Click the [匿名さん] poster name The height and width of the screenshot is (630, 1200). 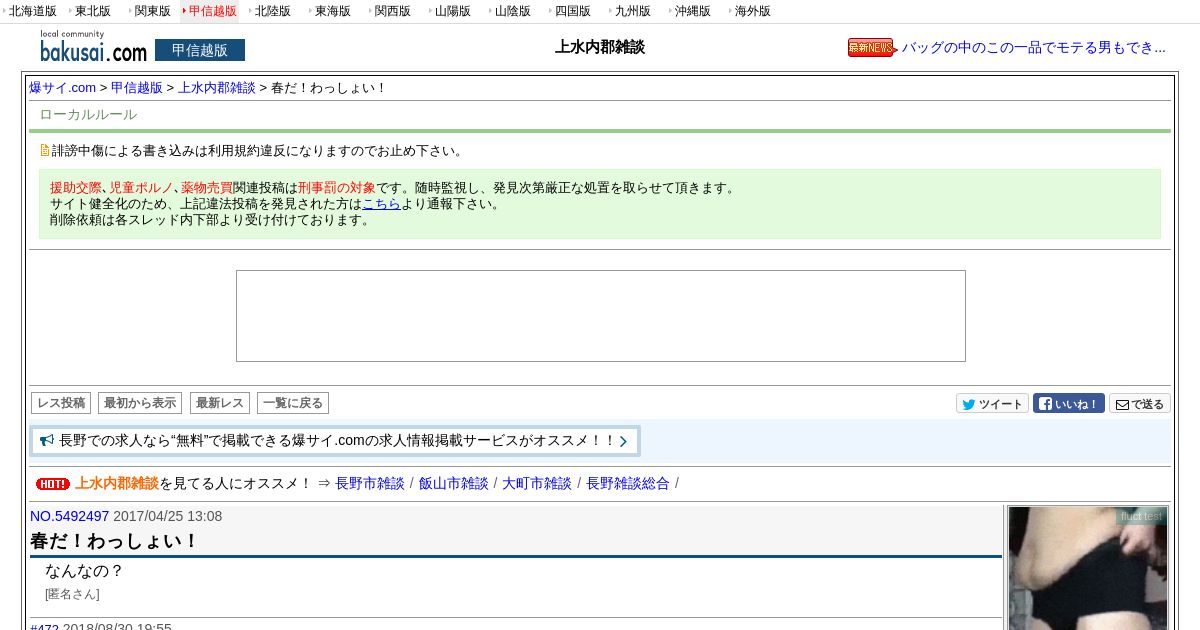72,594
